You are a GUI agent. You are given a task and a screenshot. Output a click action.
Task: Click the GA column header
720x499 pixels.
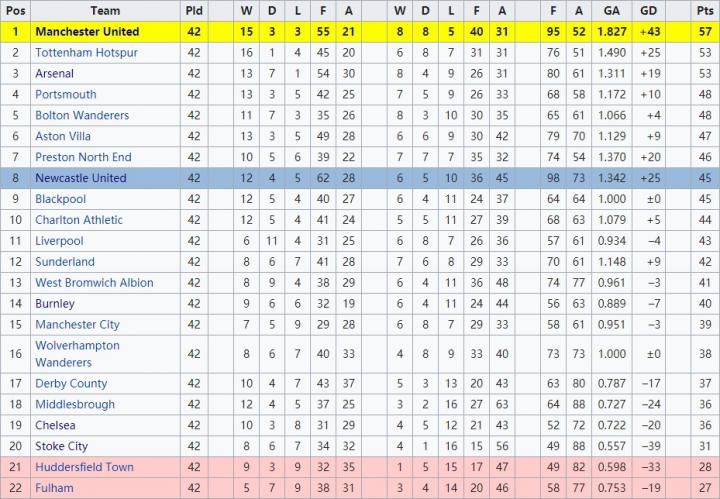coord(612,11)
